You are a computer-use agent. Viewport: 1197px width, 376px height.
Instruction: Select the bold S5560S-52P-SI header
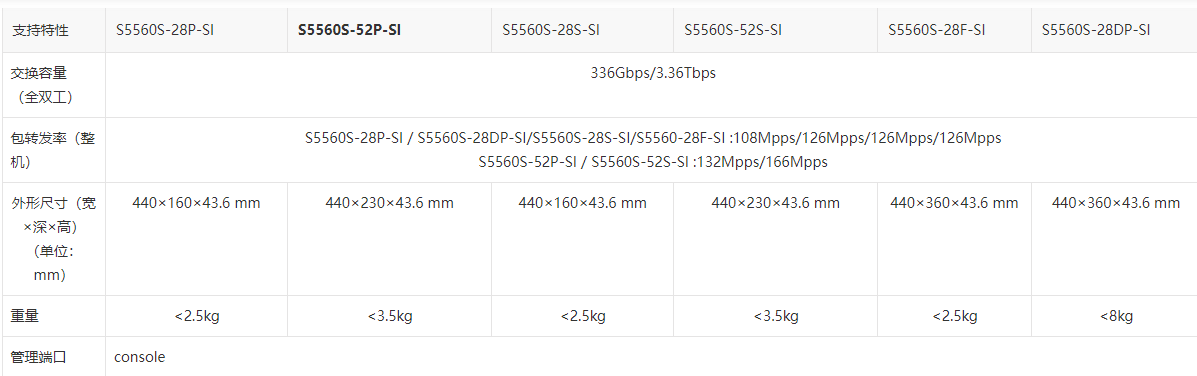(x=350, y=31)
